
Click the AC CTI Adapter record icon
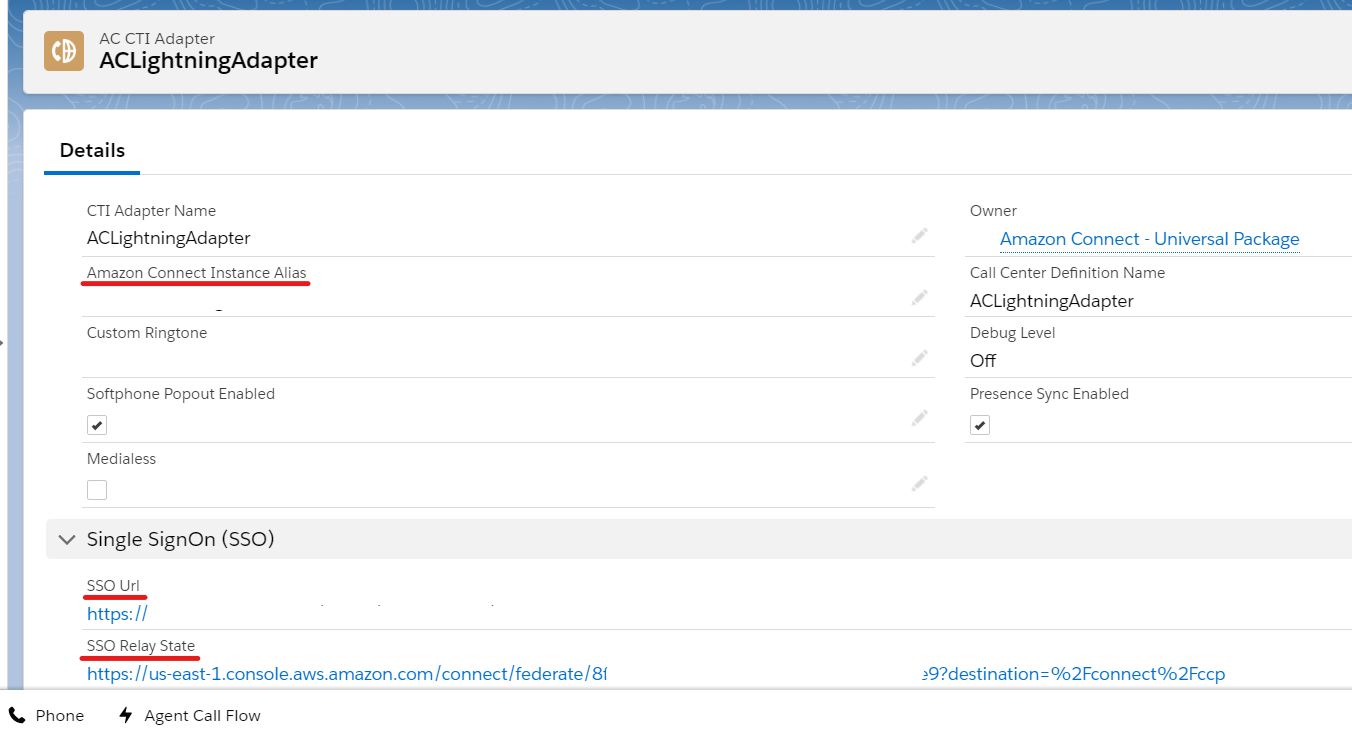(x=64, y=51)
